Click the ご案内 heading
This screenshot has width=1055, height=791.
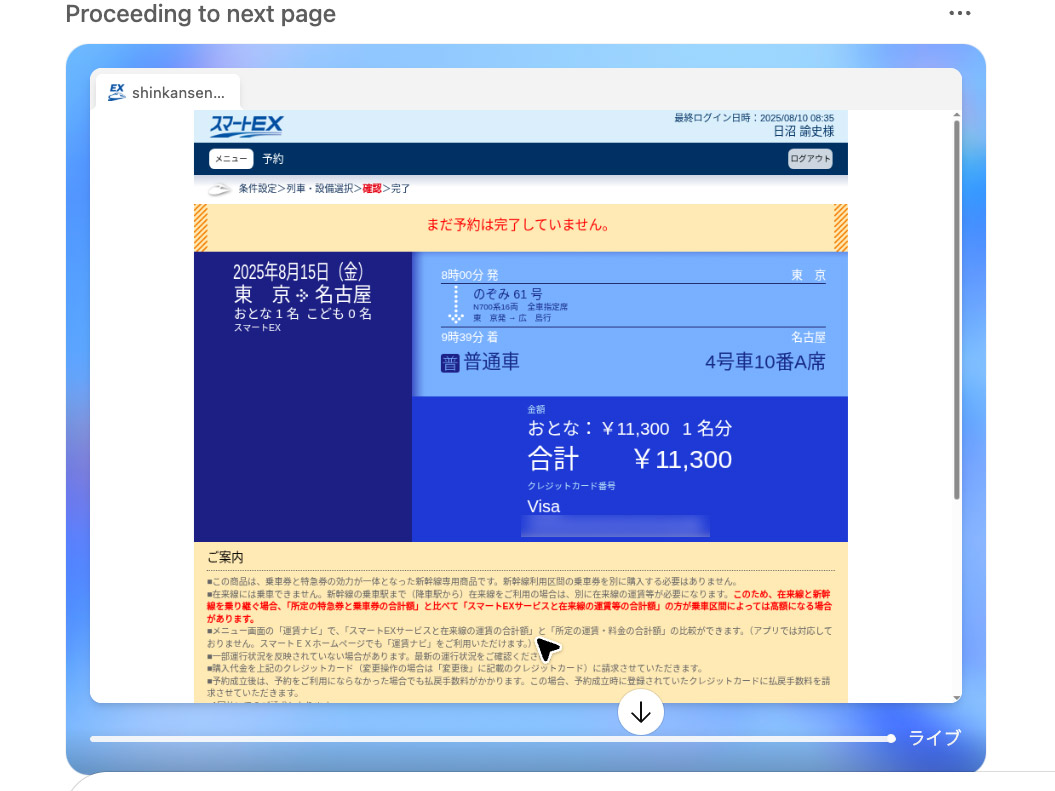point(225,557)
